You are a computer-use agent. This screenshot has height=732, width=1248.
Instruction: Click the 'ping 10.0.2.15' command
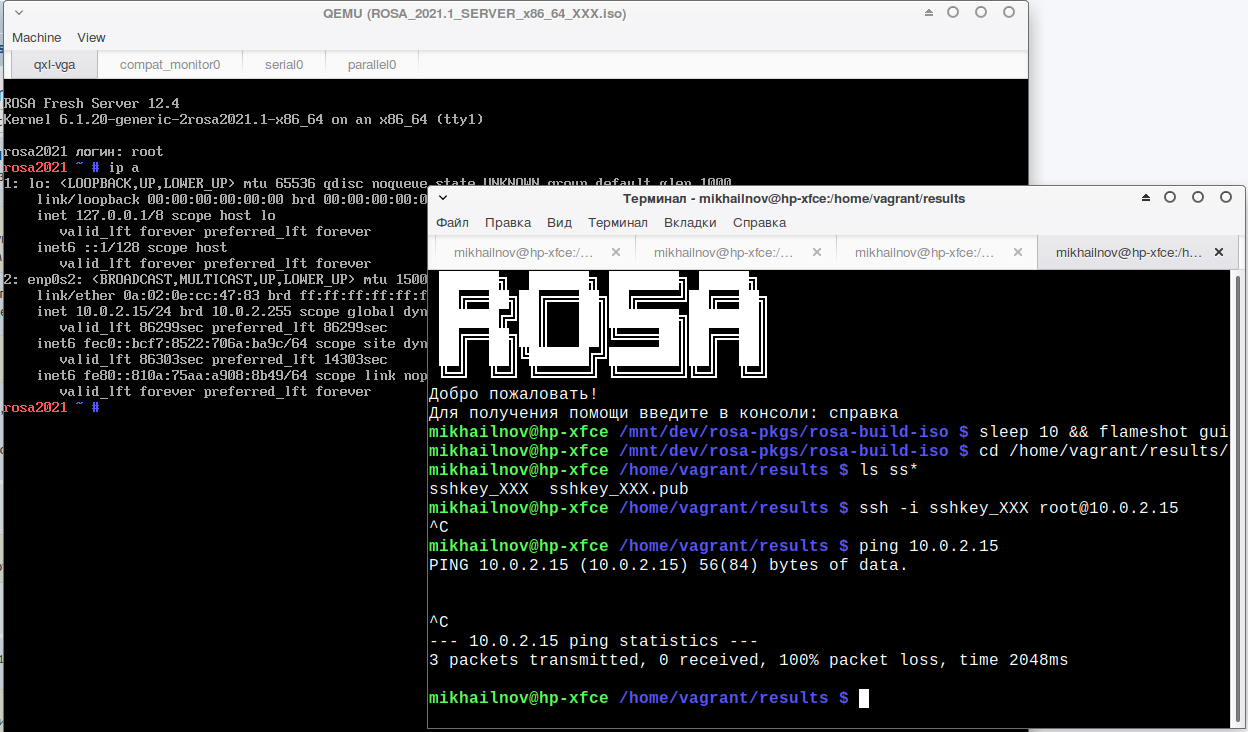point(929,546)
